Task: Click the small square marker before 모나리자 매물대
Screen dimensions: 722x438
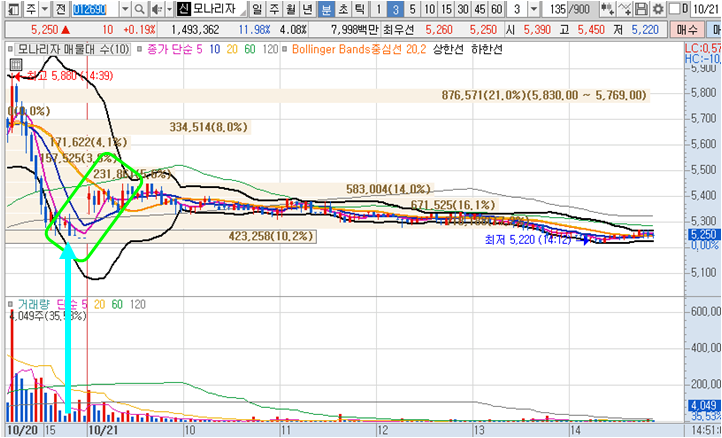Action: pyautogui.click(x=11, y=49)
